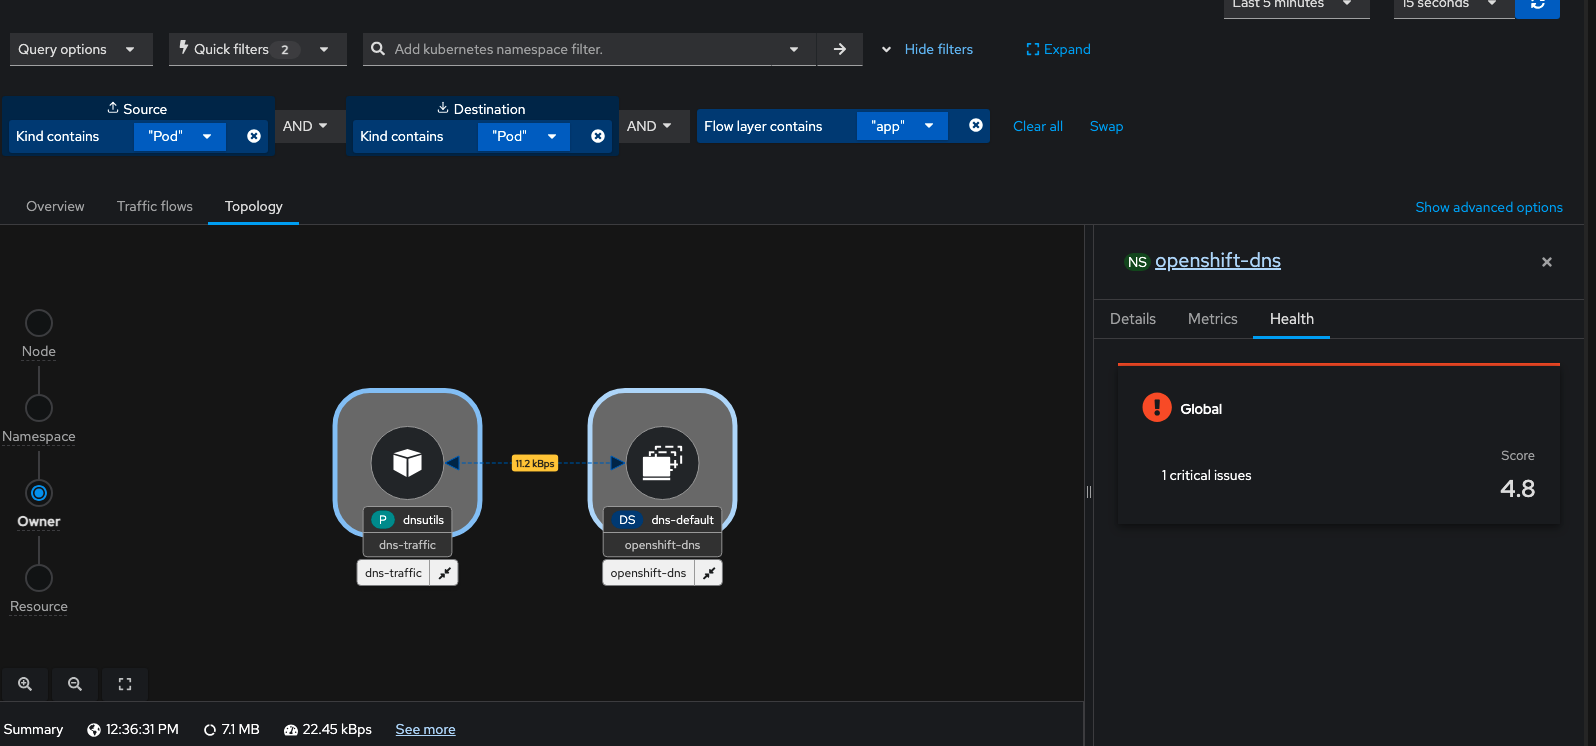This screenshot has width=1596, height=746.
Task: Open the Metrics tab in side panel
Action: (1212, 319)
